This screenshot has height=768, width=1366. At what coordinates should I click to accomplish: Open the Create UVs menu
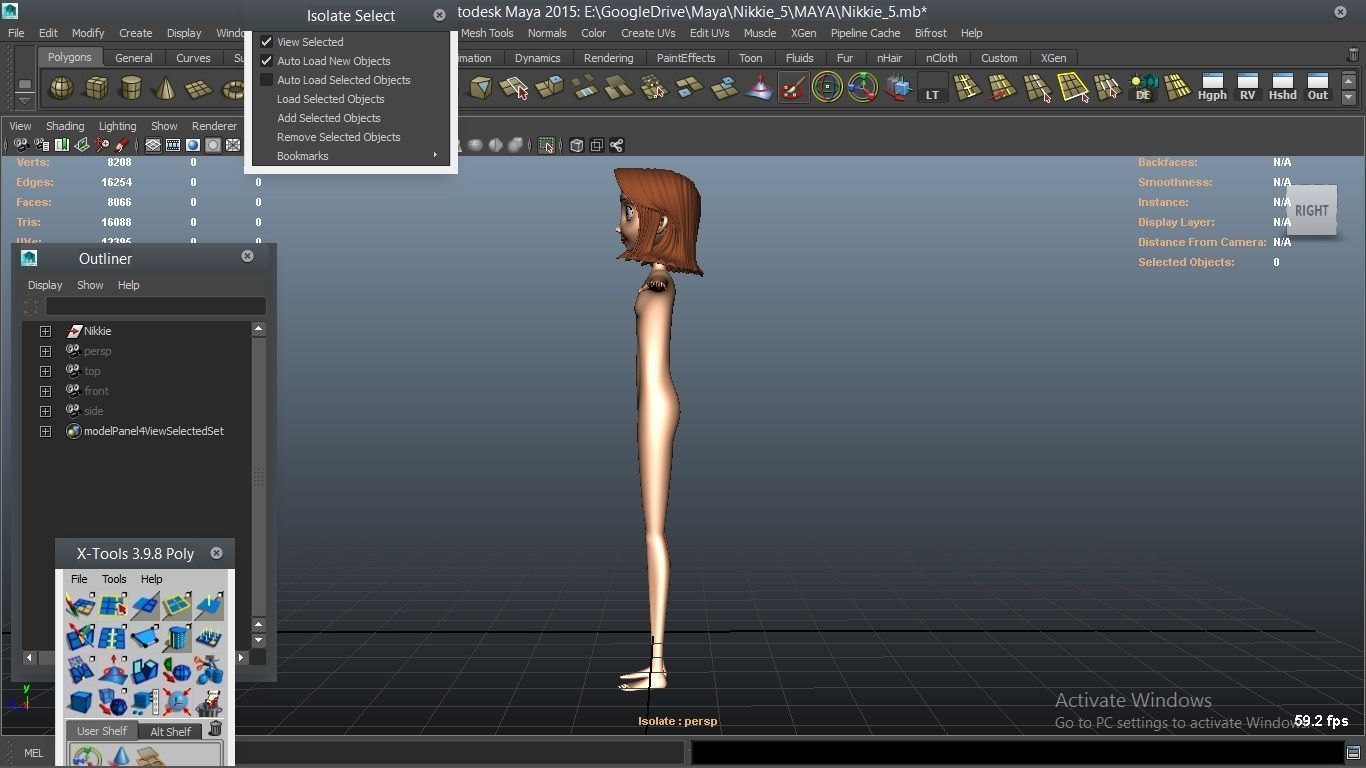coord(648,33)
